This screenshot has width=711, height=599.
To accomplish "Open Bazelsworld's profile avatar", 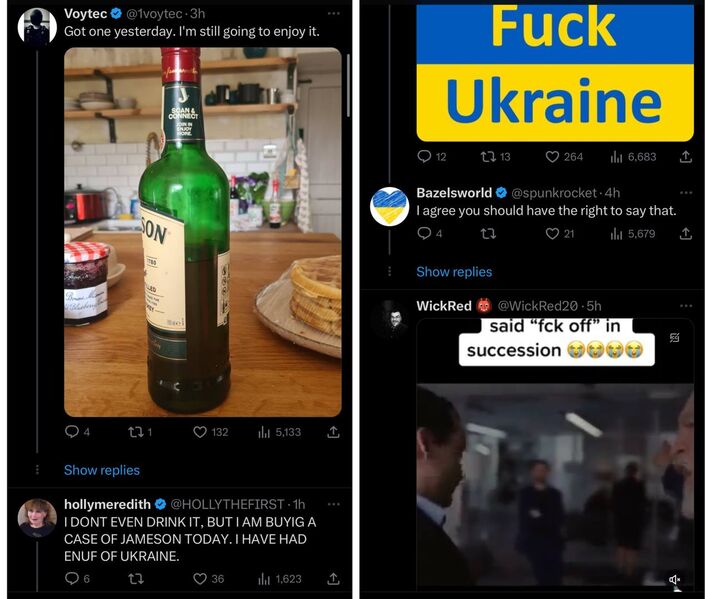I will [390, 206].
